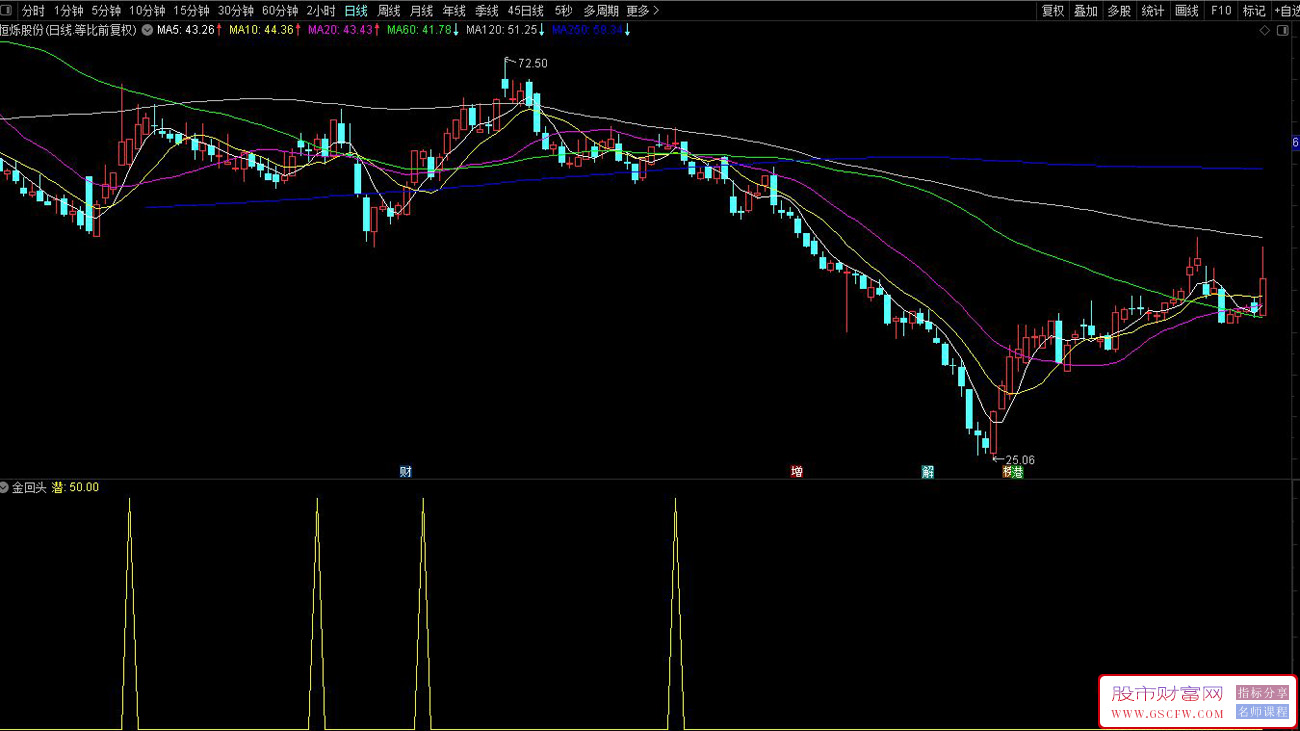Image resolution: width=1300 pixels, height=731 pixels.
Task: Select the 30分钟 period tab
Action: pyautogui.click(x=236, y=11)
